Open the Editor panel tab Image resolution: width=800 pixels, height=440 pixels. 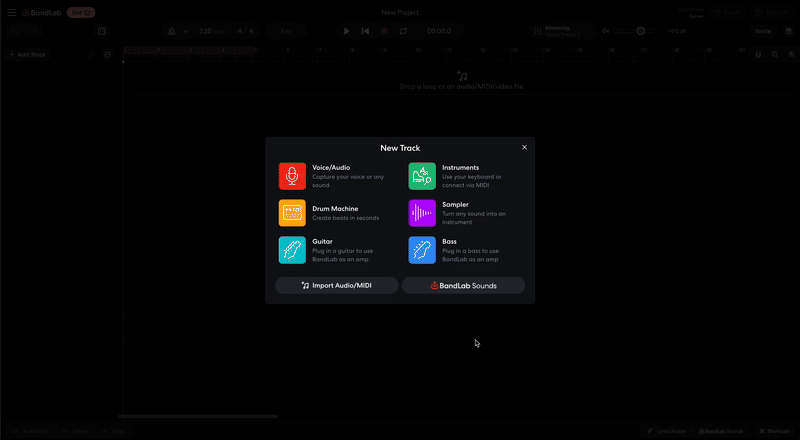(x=115, y=431)
